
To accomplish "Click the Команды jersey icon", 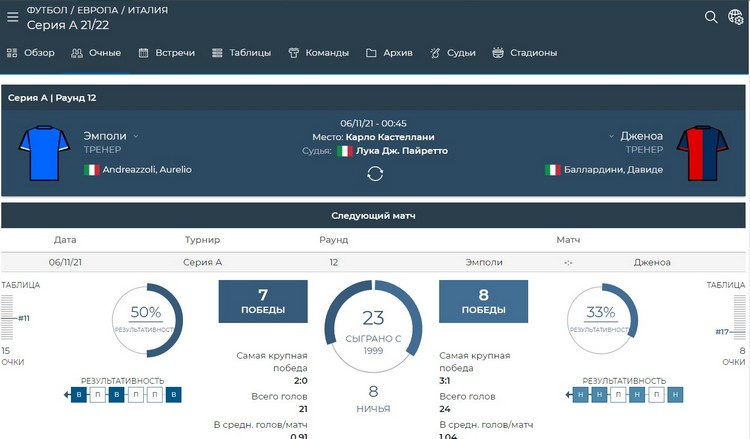I will (293, 53).
